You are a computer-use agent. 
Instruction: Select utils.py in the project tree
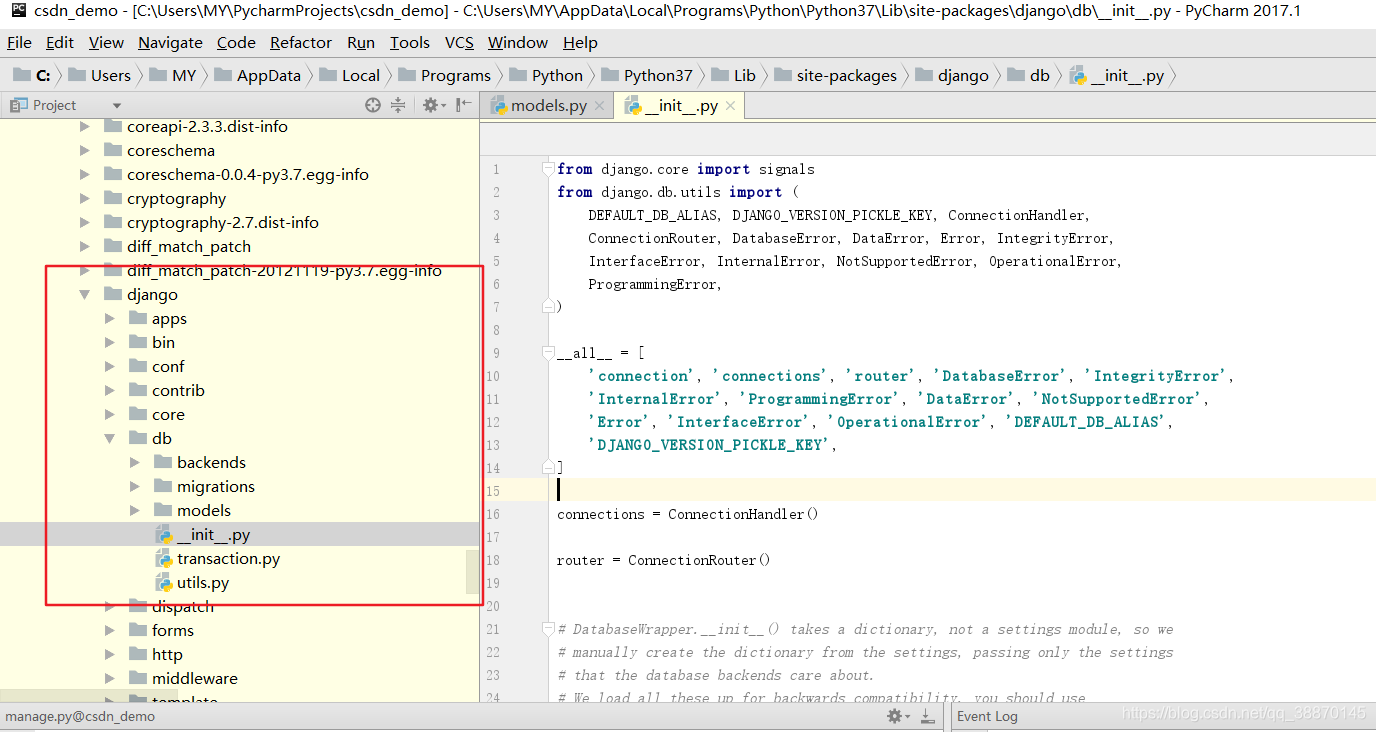click(x=203, y=583)
